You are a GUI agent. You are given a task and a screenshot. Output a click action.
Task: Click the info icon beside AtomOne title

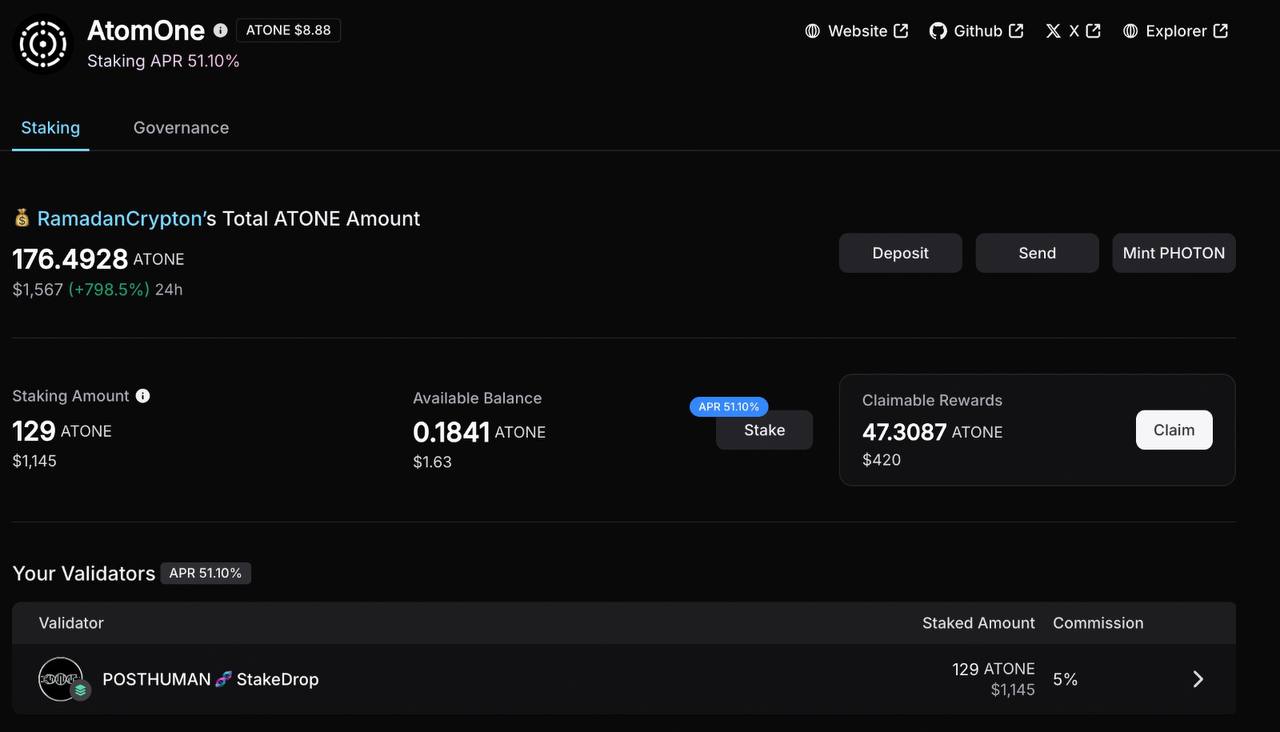point(220,30)
